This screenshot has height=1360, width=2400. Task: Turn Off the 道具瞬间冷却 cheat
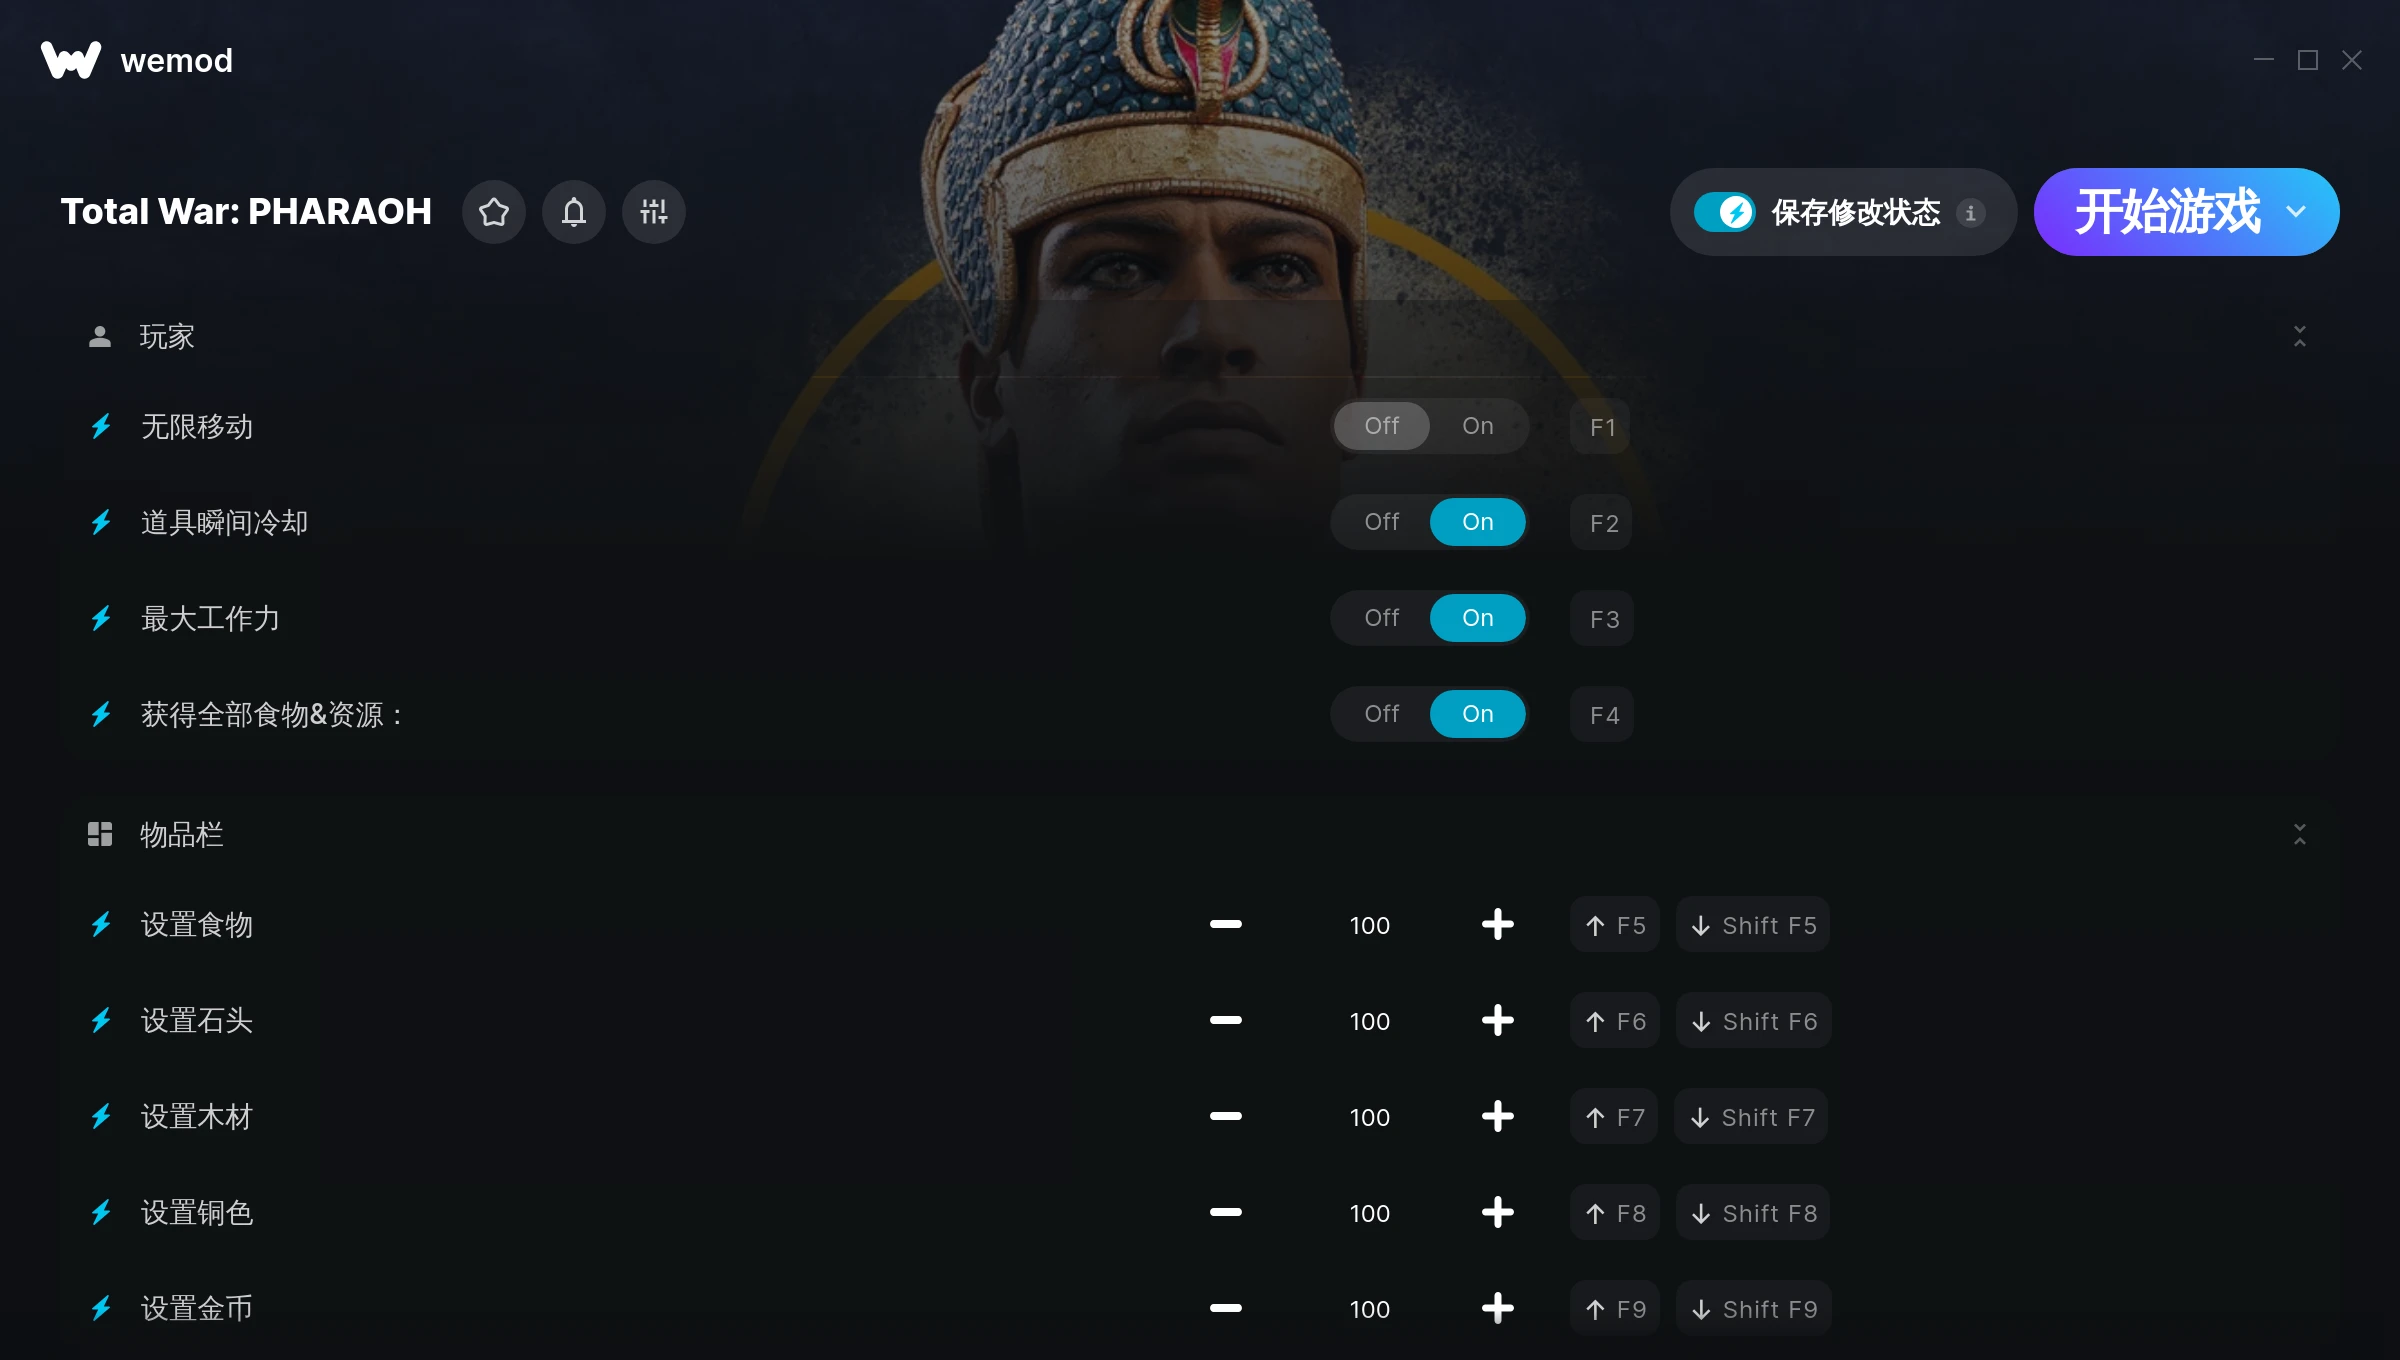(x=1382, y=522)
